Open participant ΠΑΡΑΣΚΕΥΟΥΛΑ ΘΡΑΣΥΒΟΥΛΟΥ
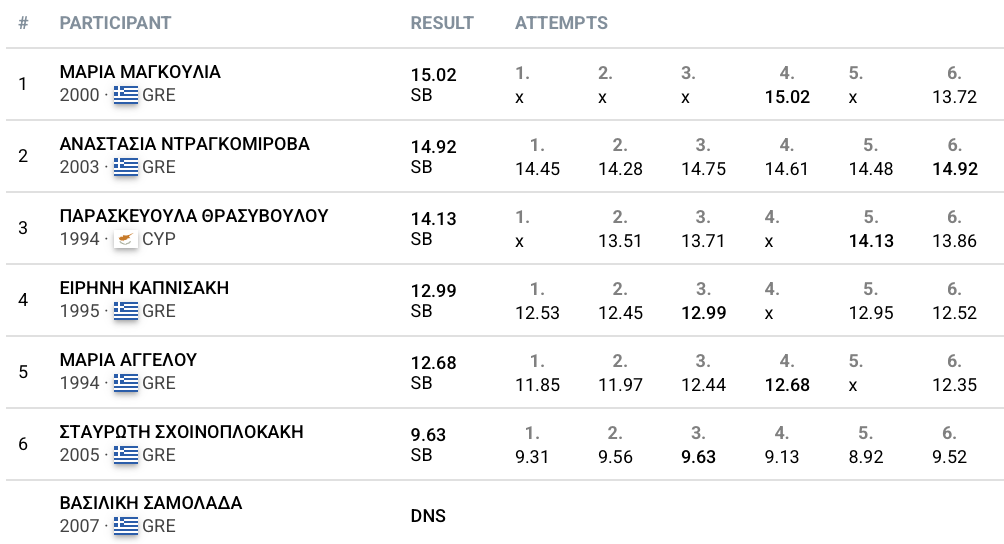Screen dimensions: 1004x544 (x=194, y=216)
